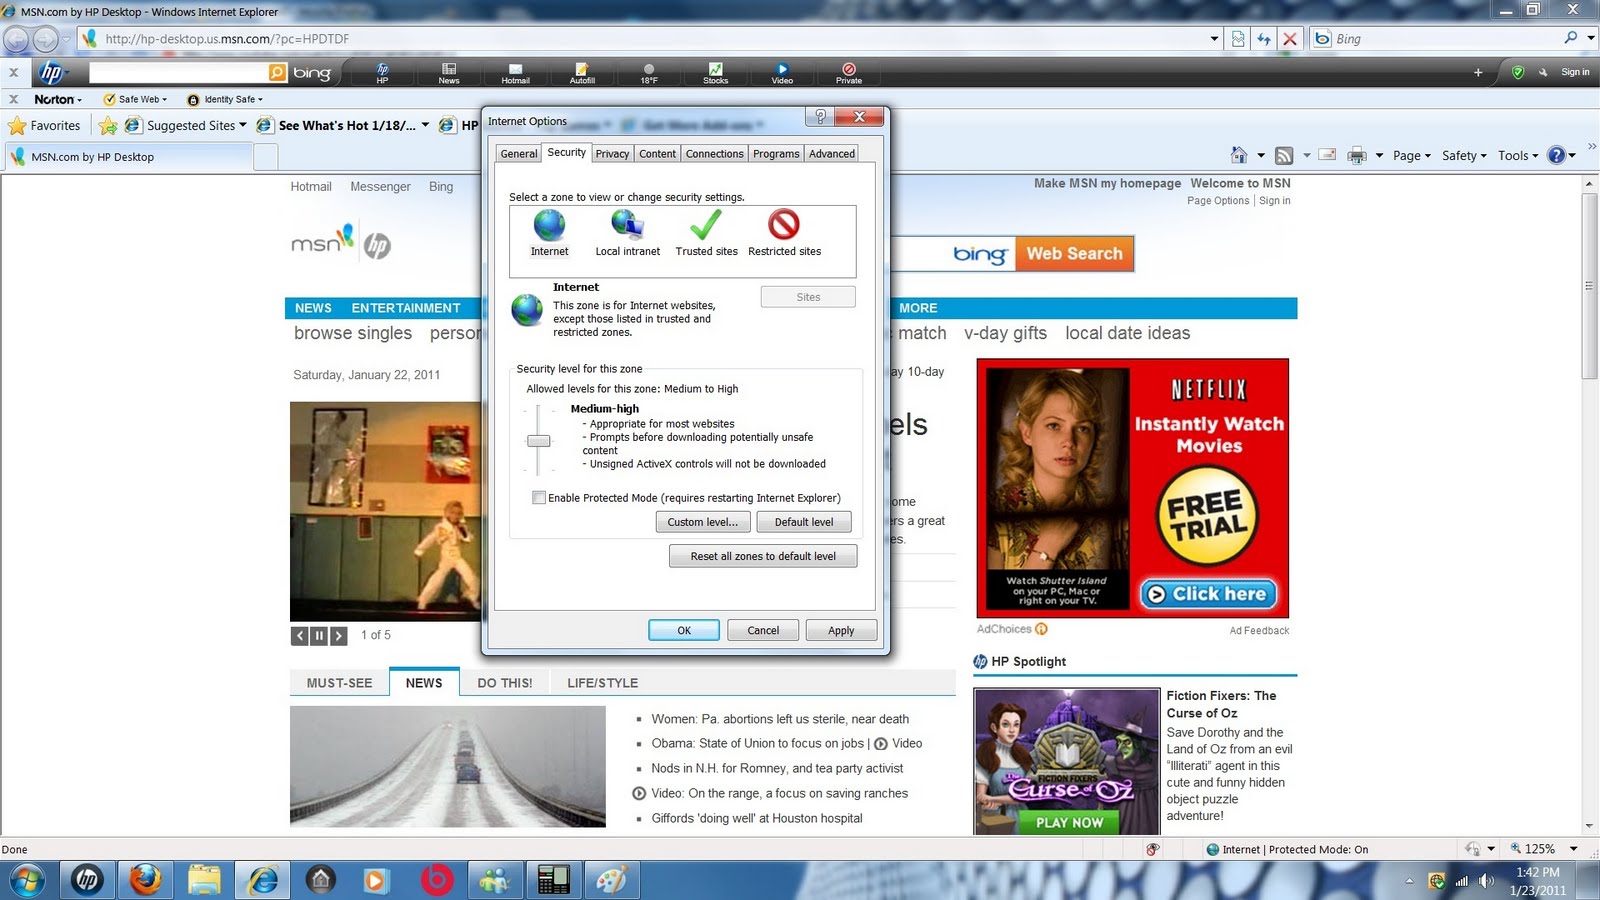The height and width of the screenshot is (900, 1600).
Task: Expand the address bar history dropdown arrow
Action: click(1214, 39)
